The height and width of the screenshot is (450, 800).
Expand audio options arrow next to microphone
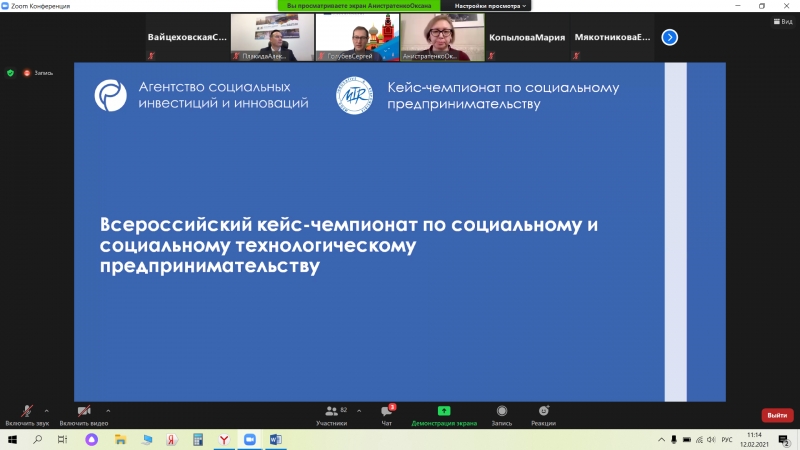click(46, 411)
